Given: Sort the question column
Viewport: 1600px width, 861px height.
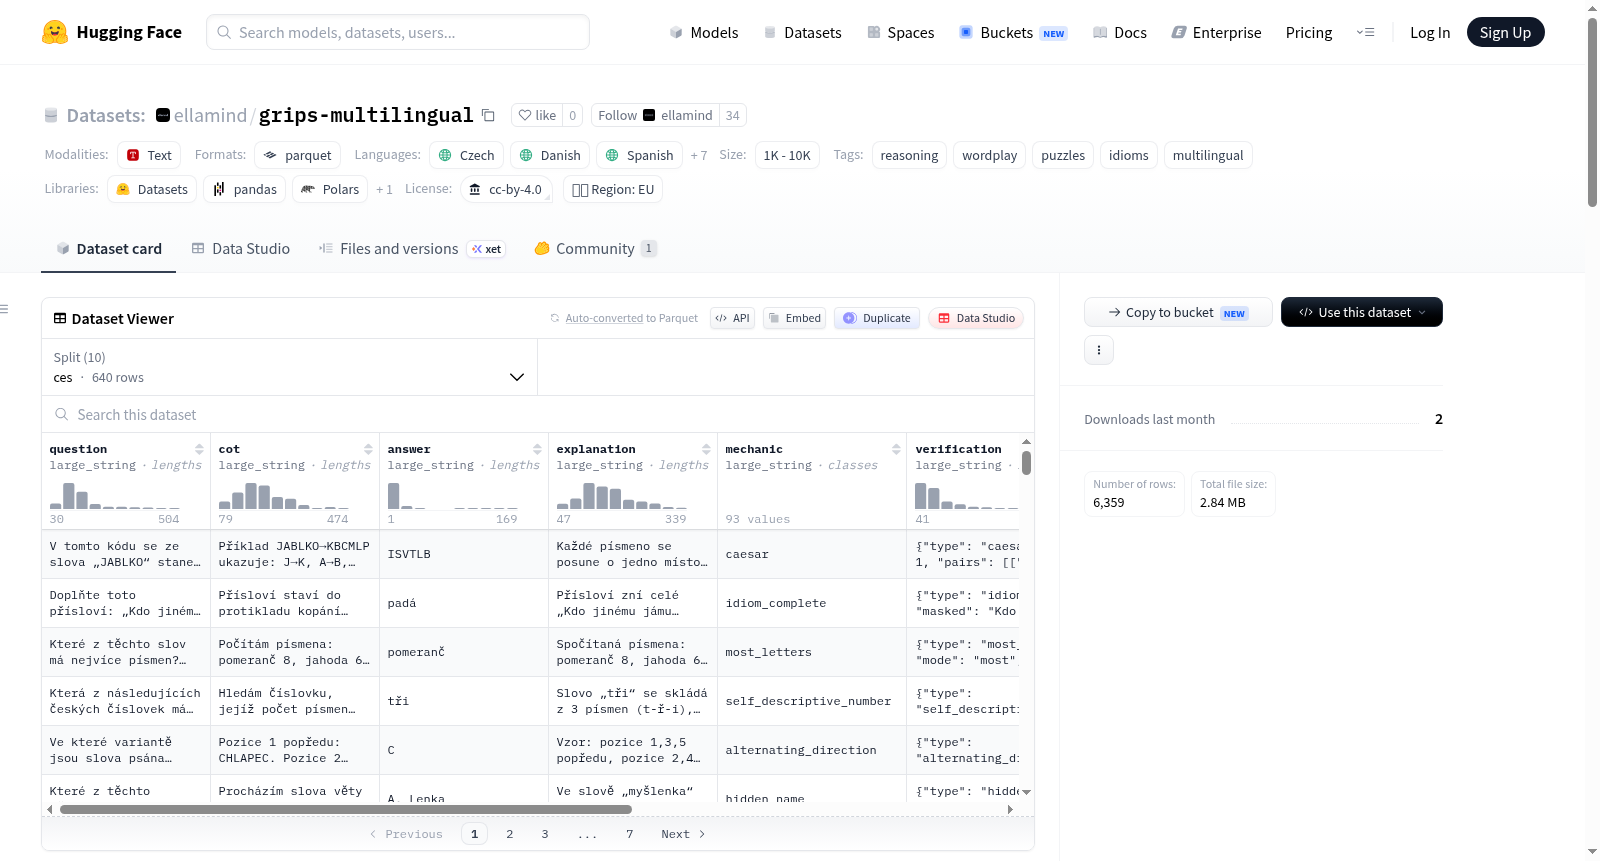Looking at the screenshot, I should tap(199, 449).
